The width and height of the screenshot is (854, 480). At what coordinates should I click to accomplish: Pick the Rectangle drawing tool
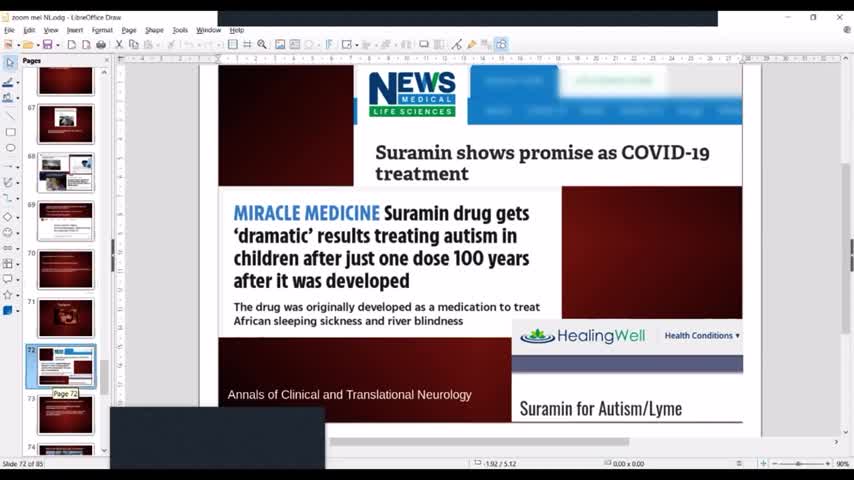point(10,132)
